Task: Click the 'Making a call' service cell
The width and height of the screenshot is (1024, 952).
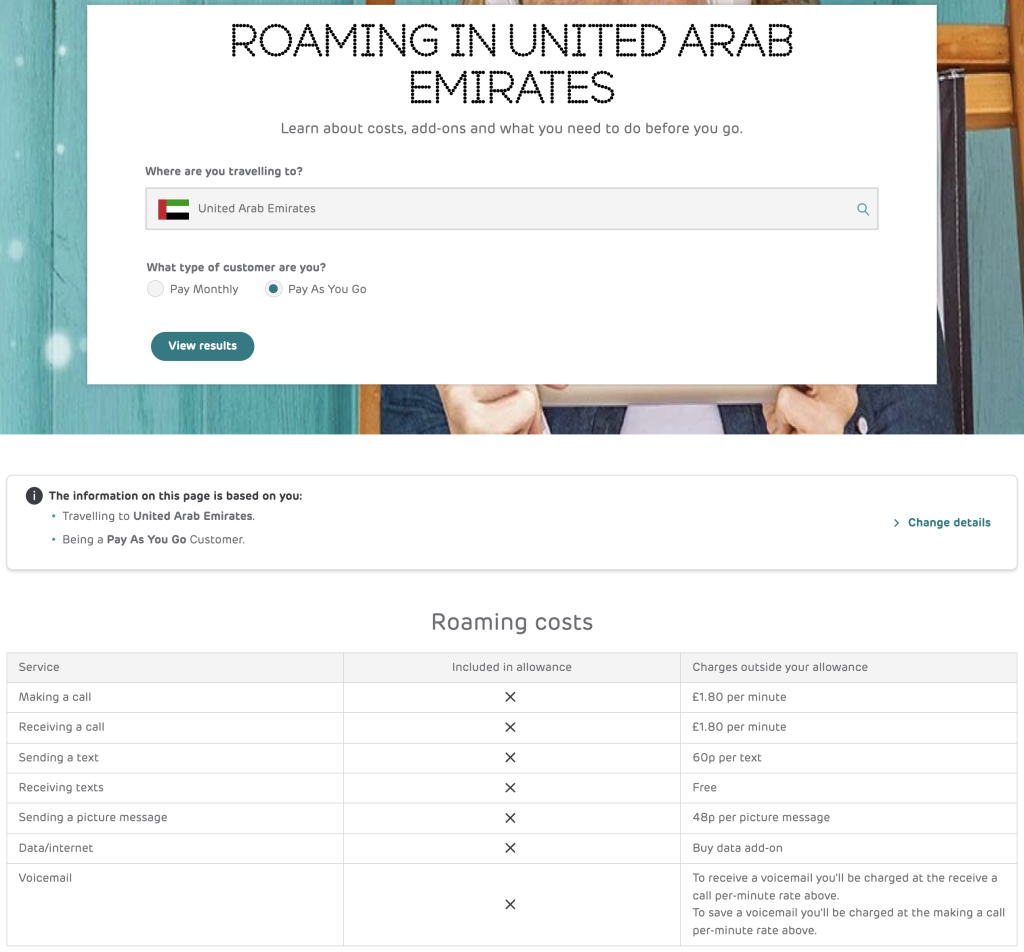Action: pyautogui.click(x=175, y=697)
